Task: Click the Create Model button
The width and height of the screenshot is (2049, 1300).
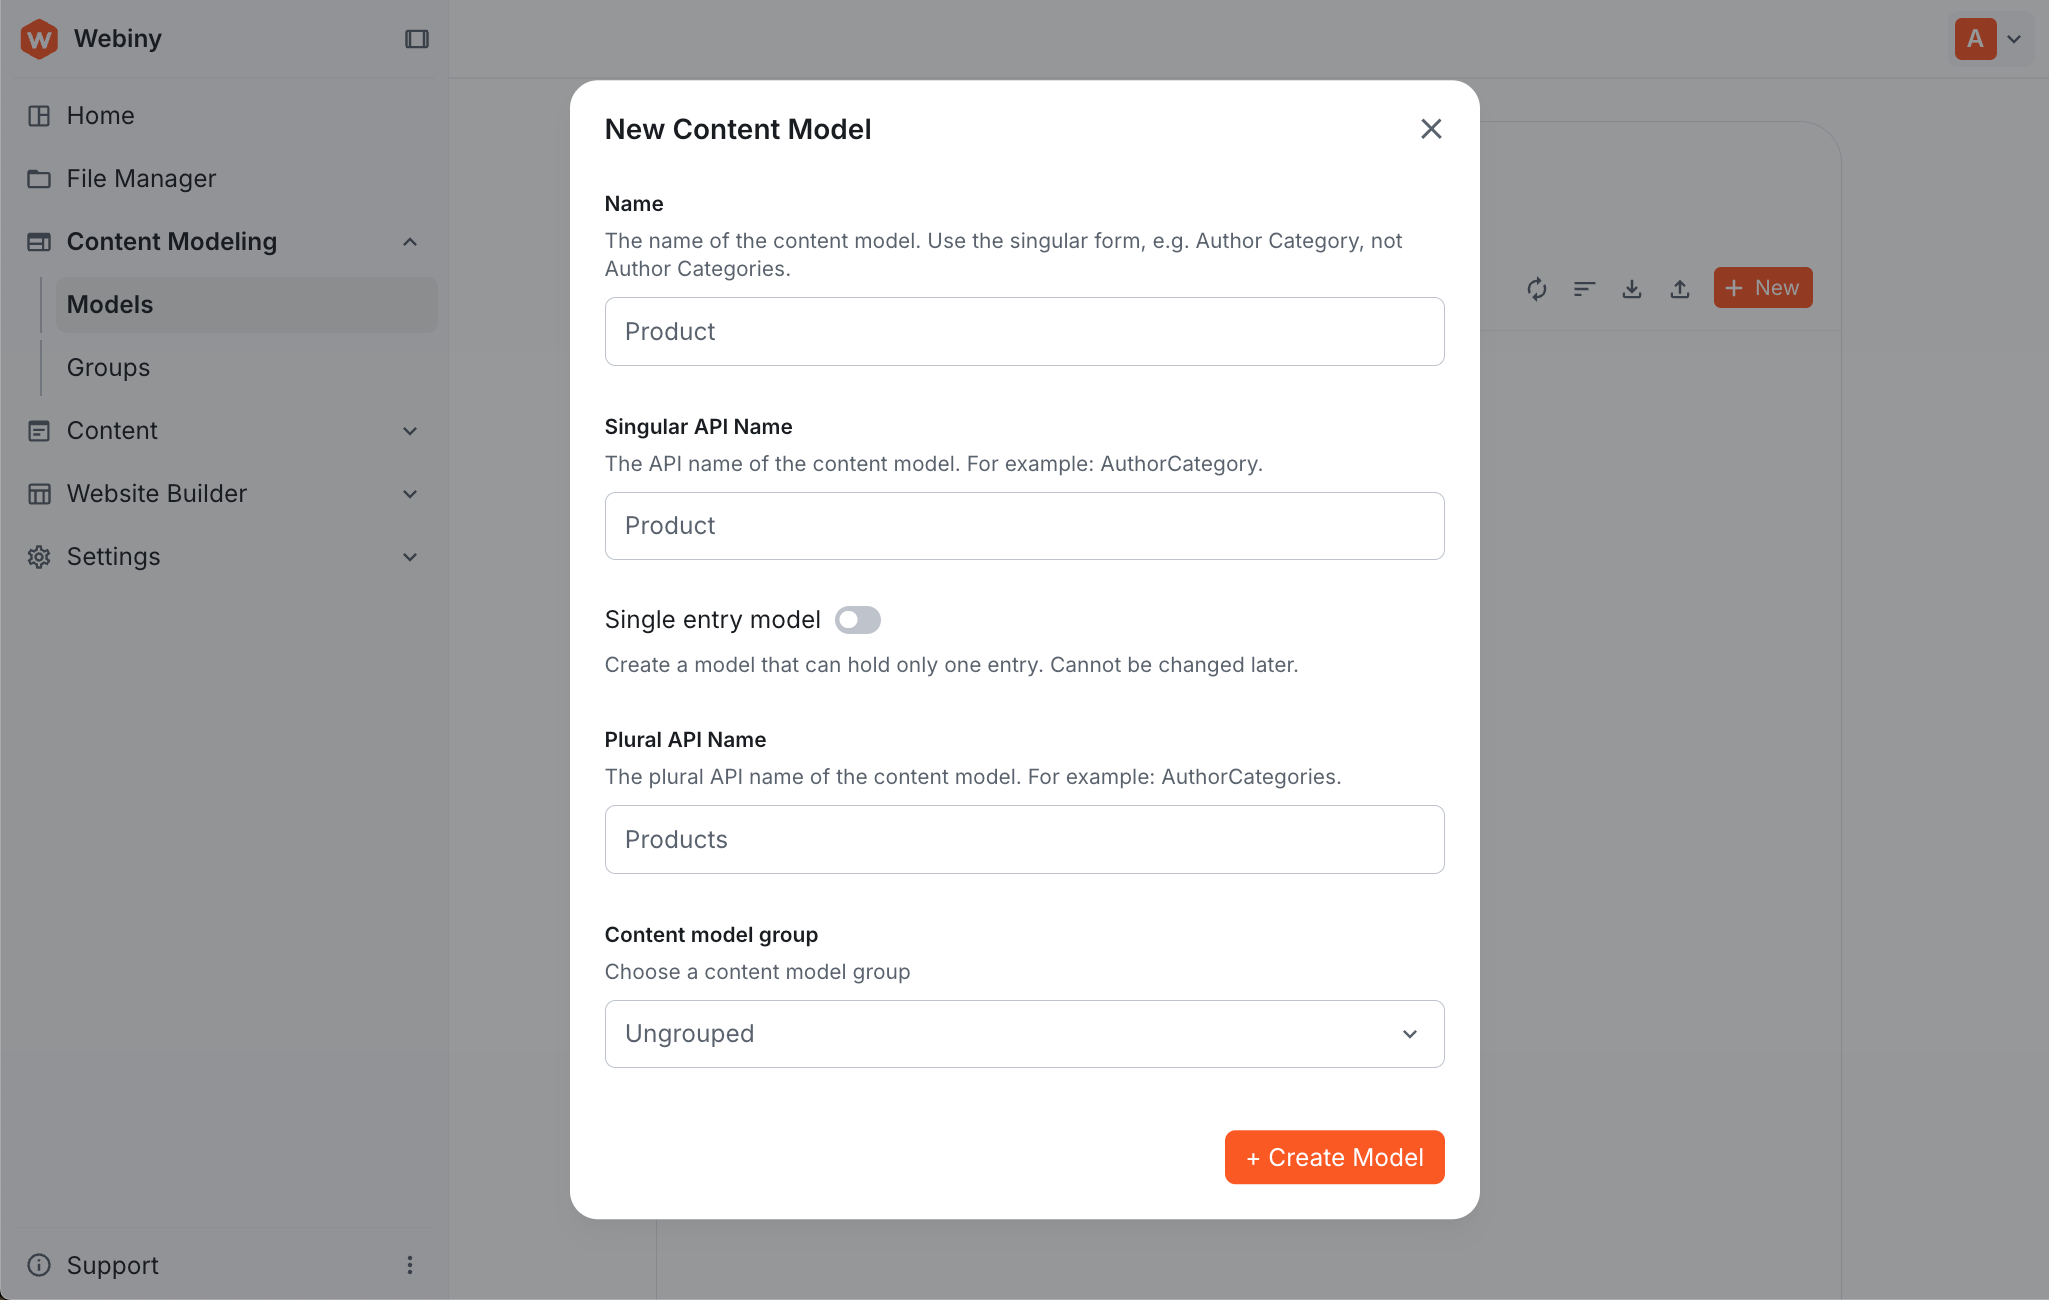Action: click(x=1334, y=1157)
